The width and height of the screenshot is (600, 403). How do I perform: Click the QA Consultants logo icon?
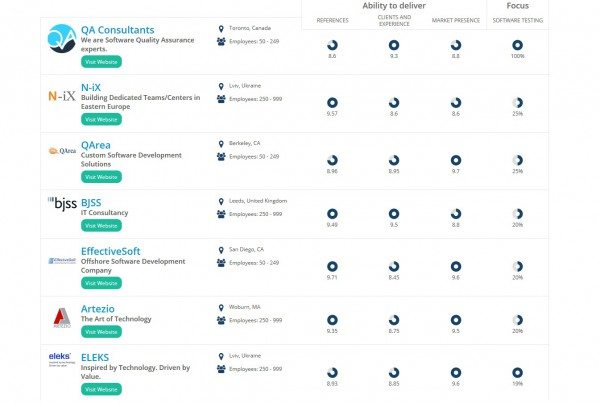point(62,38)
